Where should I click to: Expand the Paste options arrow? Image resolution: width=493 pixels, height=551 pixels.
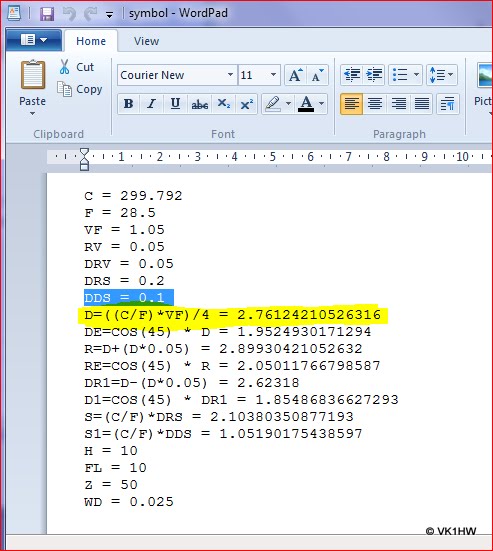tap(32, 114)
